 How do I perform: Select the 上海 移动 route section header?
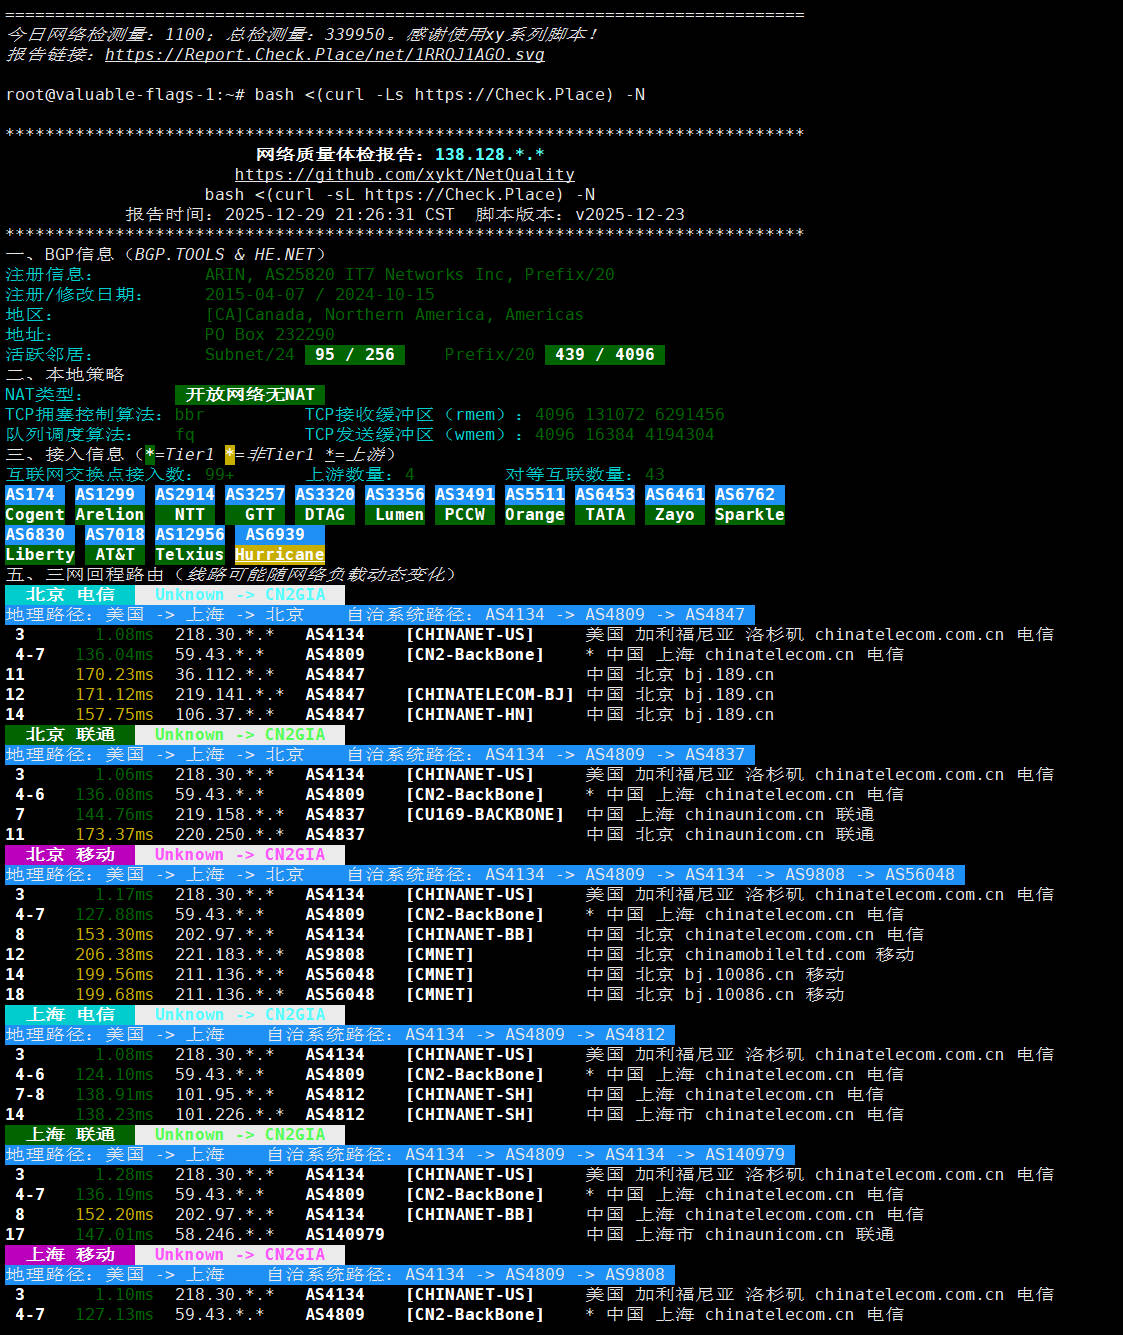coord(70,1255)
